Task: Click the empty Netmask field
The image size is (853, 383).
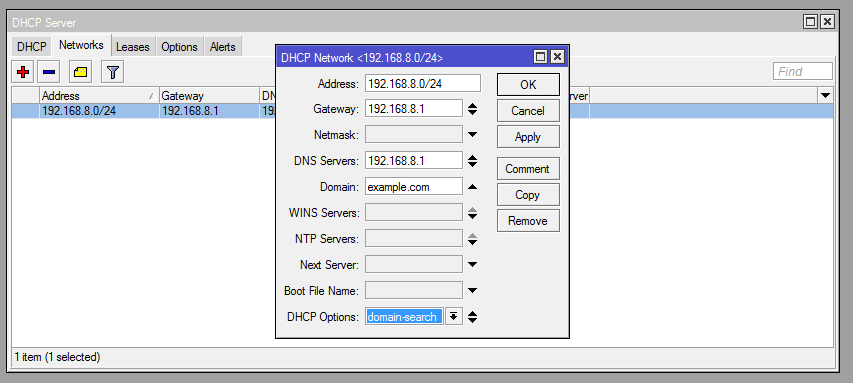Action: (x=414, y=135)
